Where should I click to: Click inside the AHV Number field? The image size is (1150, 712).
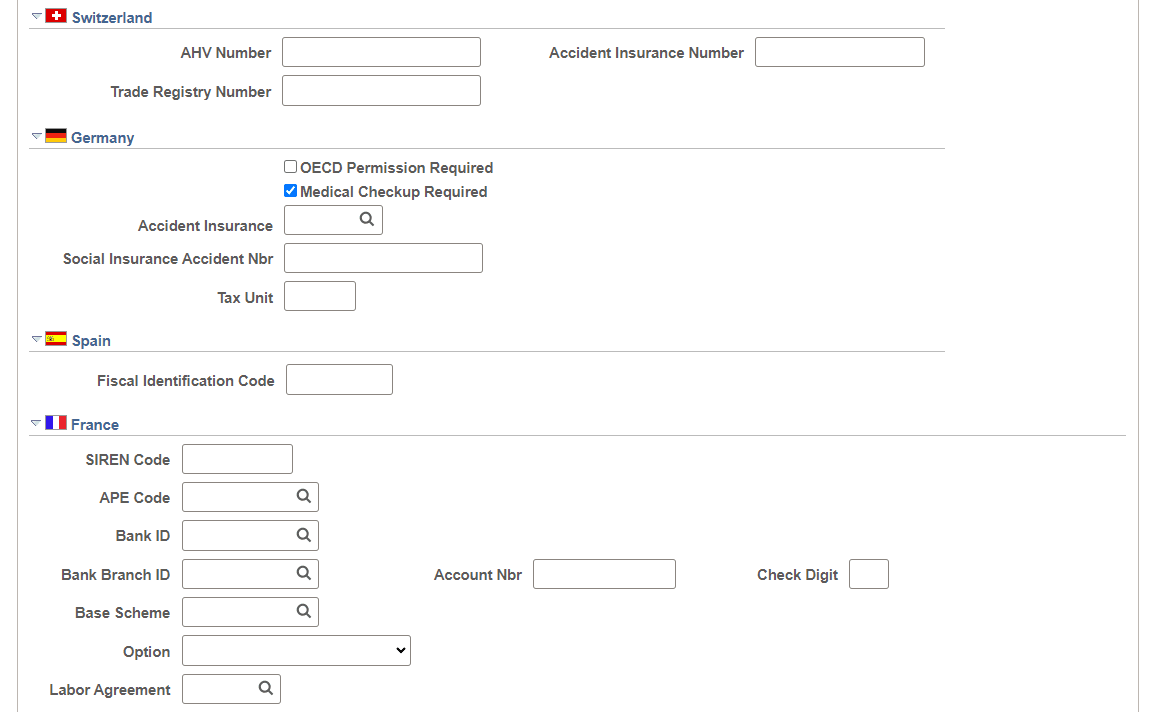click(381, 51)
